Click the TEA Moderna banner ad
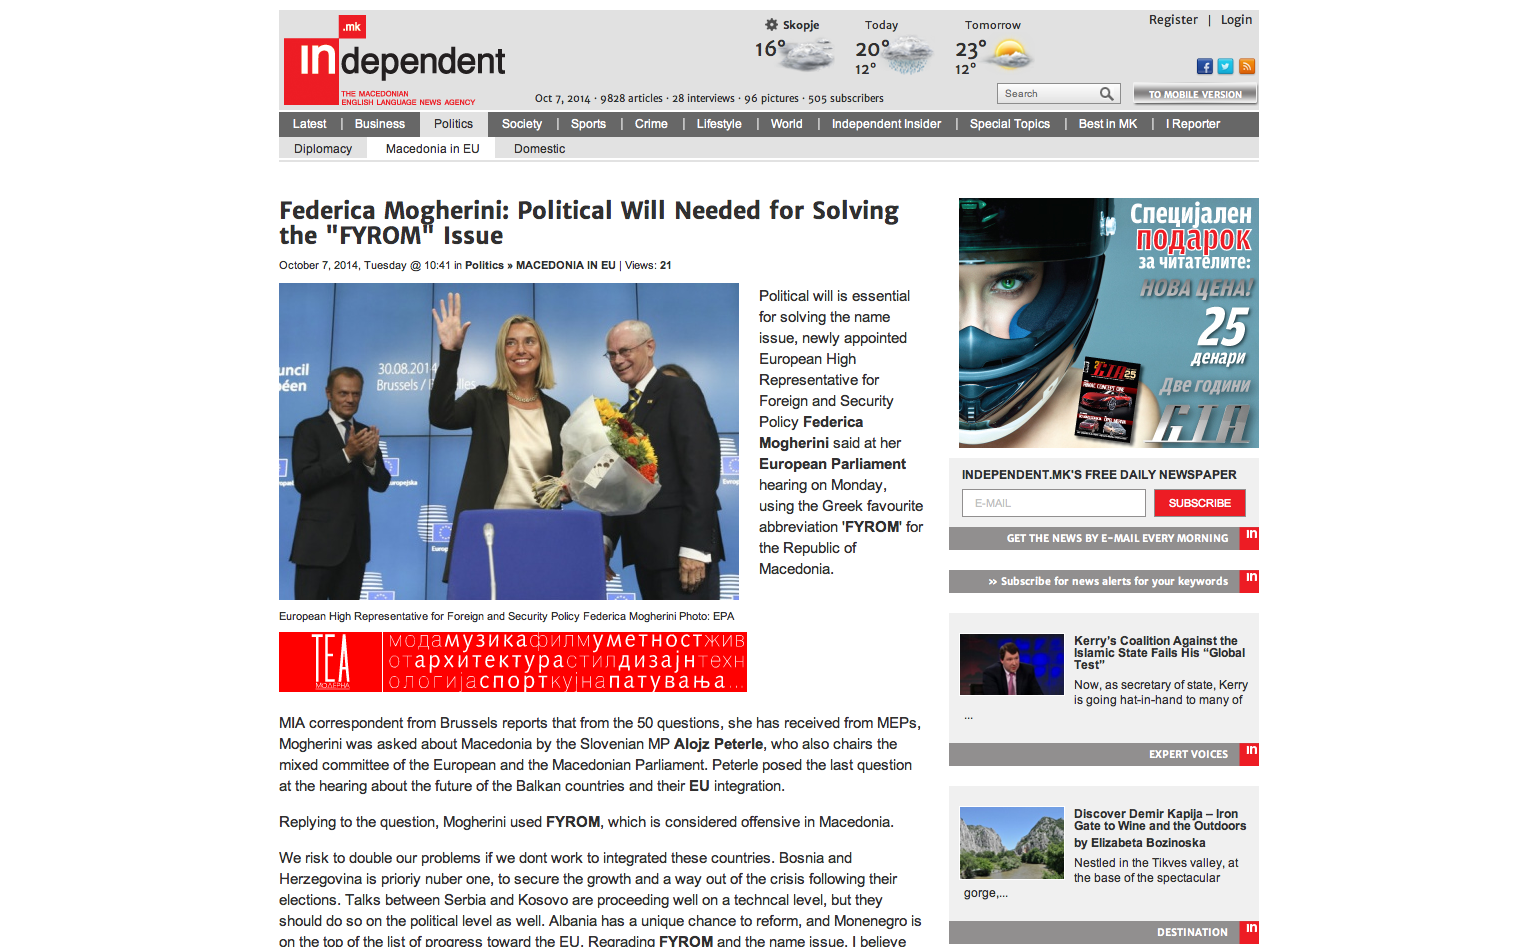This screenshot has width=1526, height=947. tap(513, 662)
